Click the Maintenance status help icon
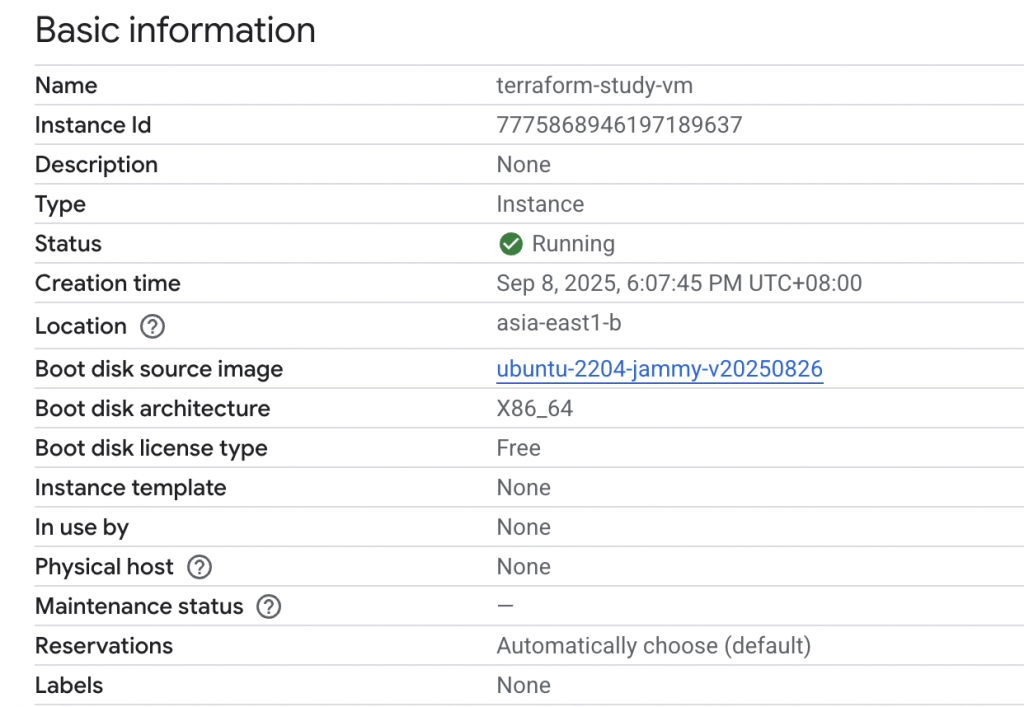Viewport: 1024px width, 707px height. click(268, 607)
